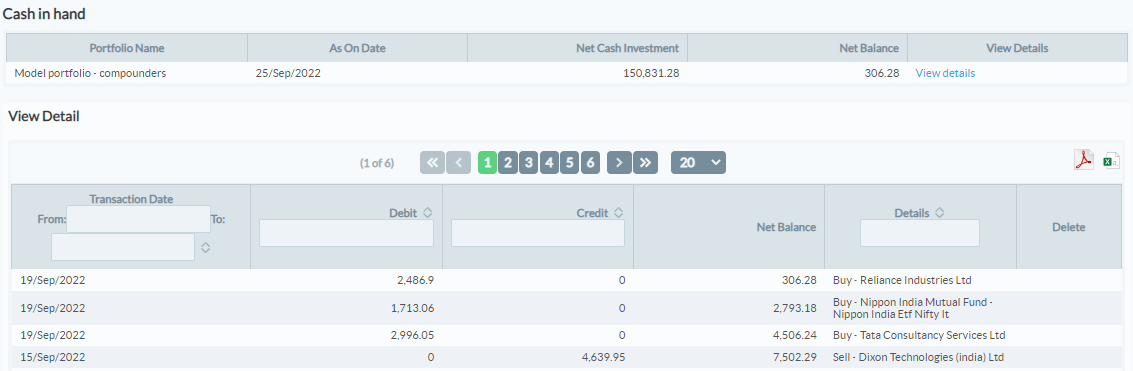This screenshot has height=371, width=1133.
Task: Sort by the Debit column arrows
Action: [427, 213]
